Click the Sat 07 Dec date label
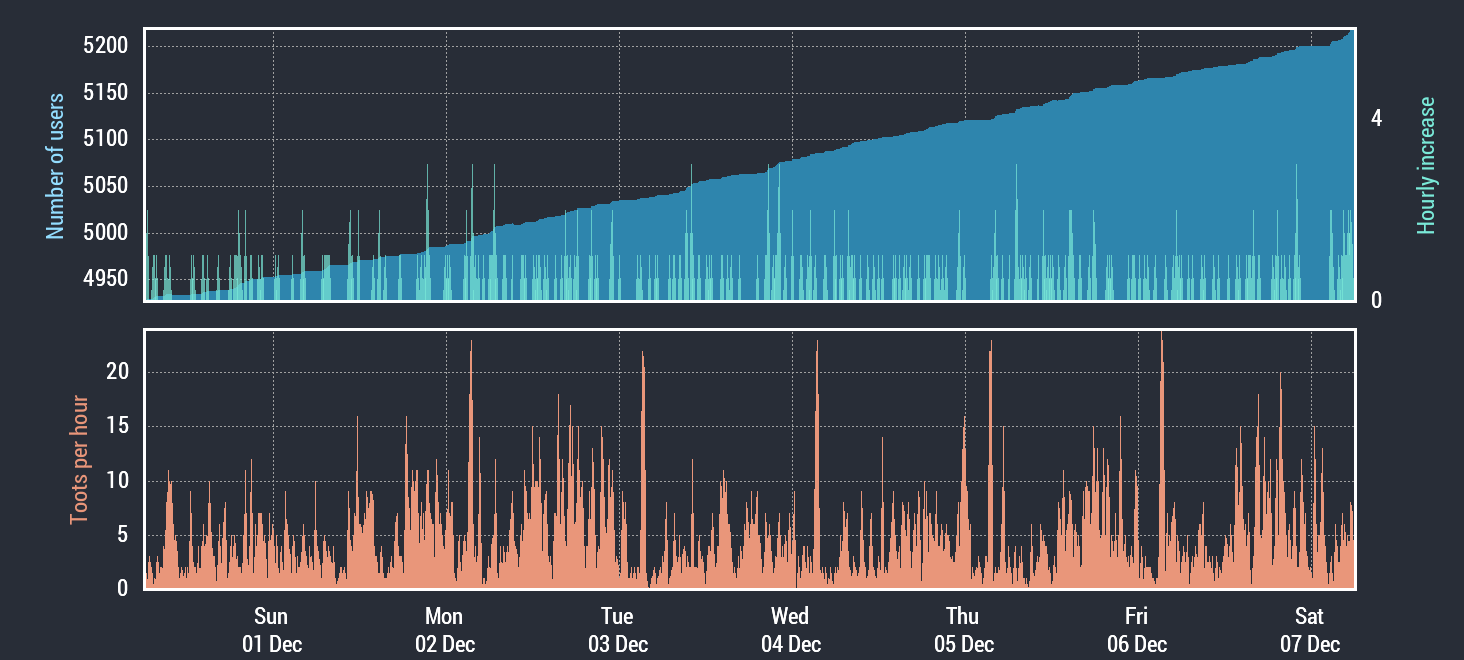 (1309, 630)
